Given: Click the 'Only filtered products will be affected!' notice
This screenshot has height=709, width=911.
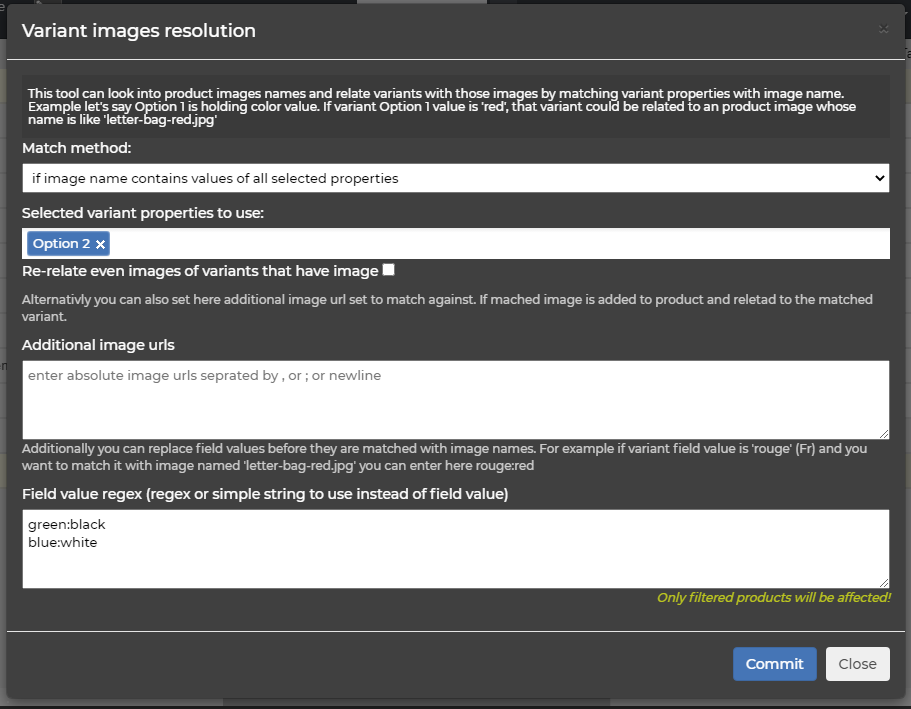Looking at the screenshot, I should 773,597.
